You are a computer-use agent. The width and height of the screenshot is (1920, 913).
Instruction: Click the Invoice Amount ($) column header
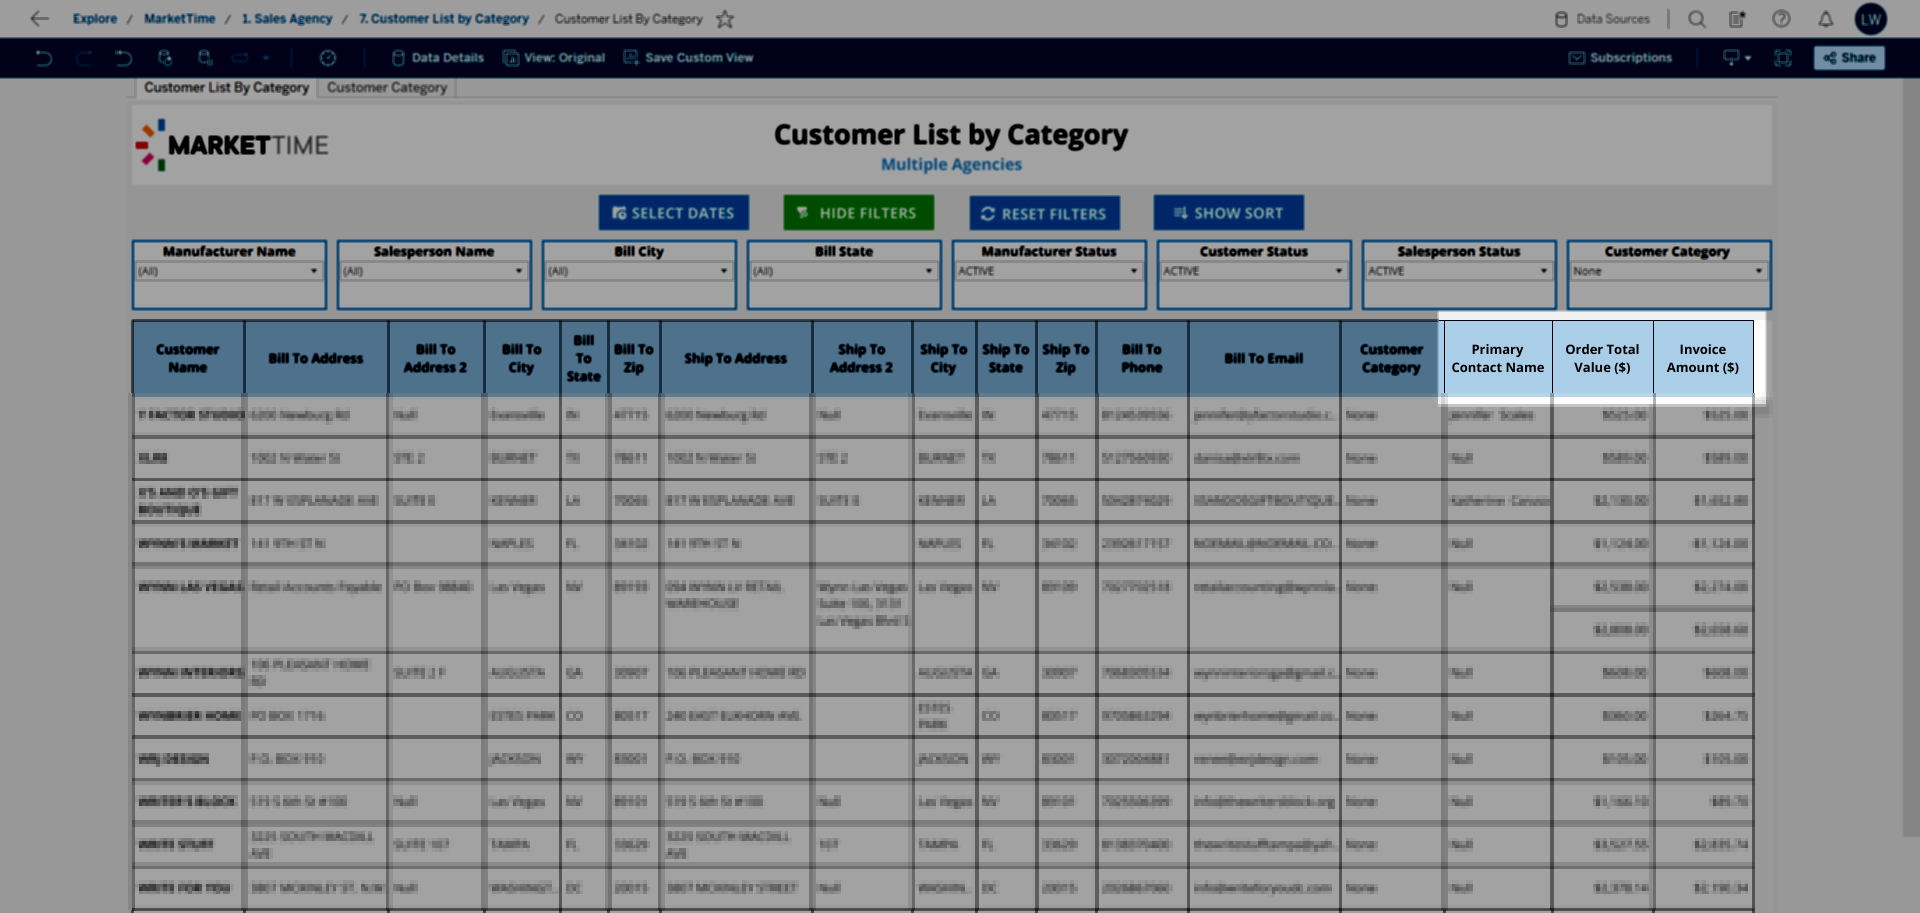pyautogui.click(x=1703, y=358)
